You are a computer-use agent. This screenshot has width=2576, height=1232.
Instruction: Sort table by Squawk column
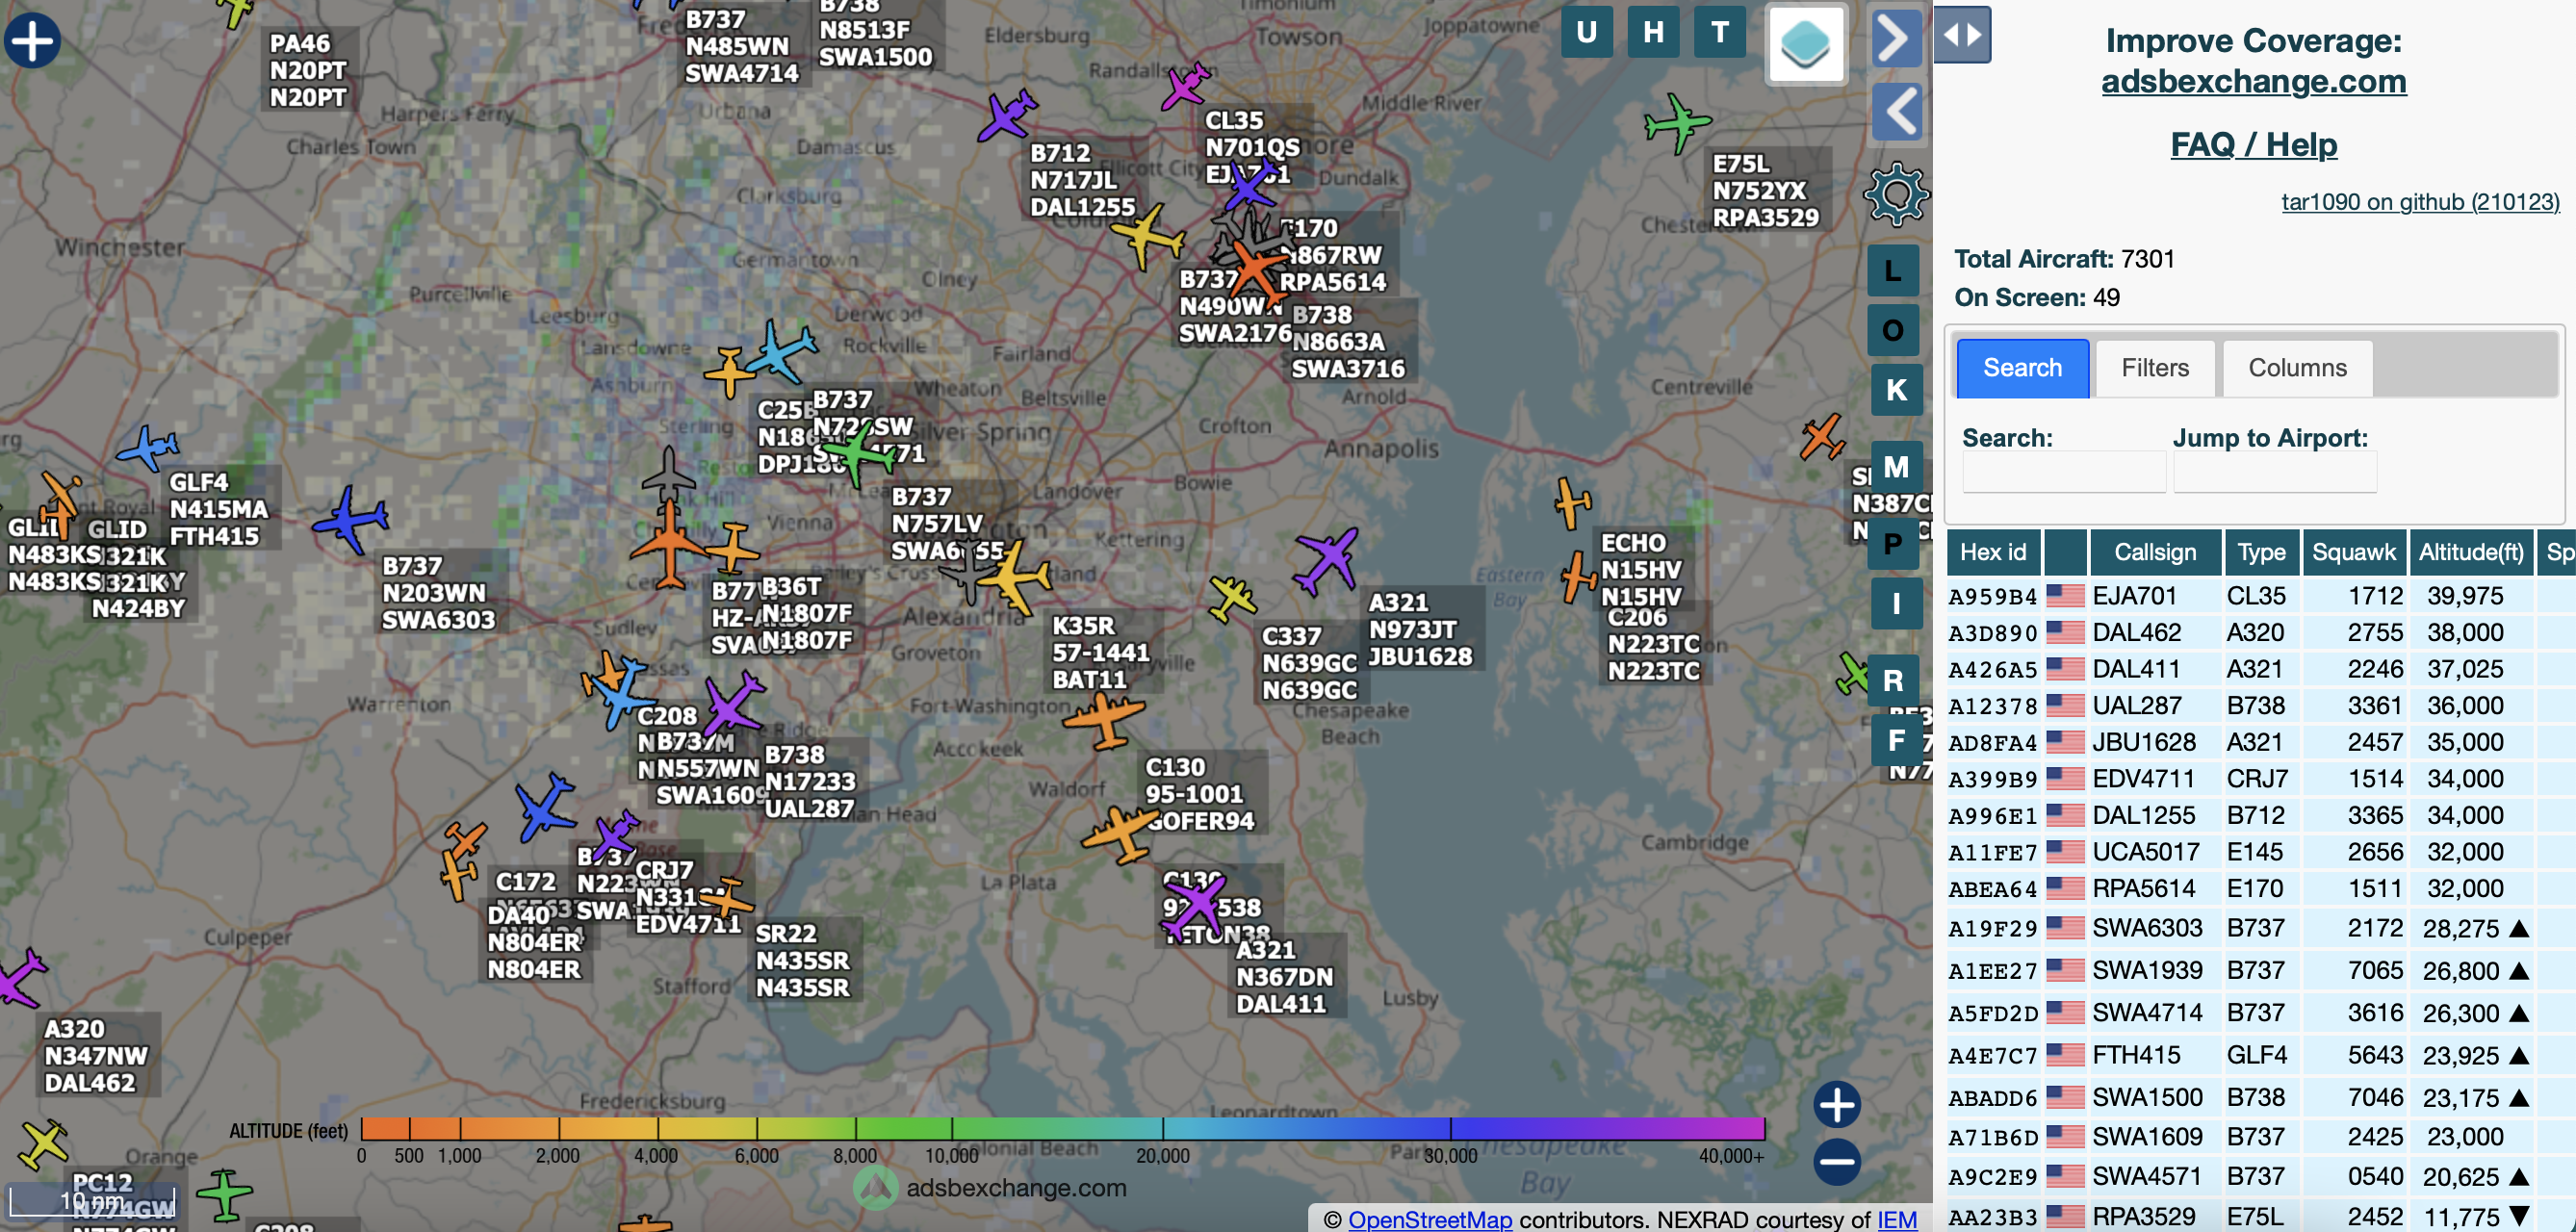pyautogui.click(x=2354, y=552)
